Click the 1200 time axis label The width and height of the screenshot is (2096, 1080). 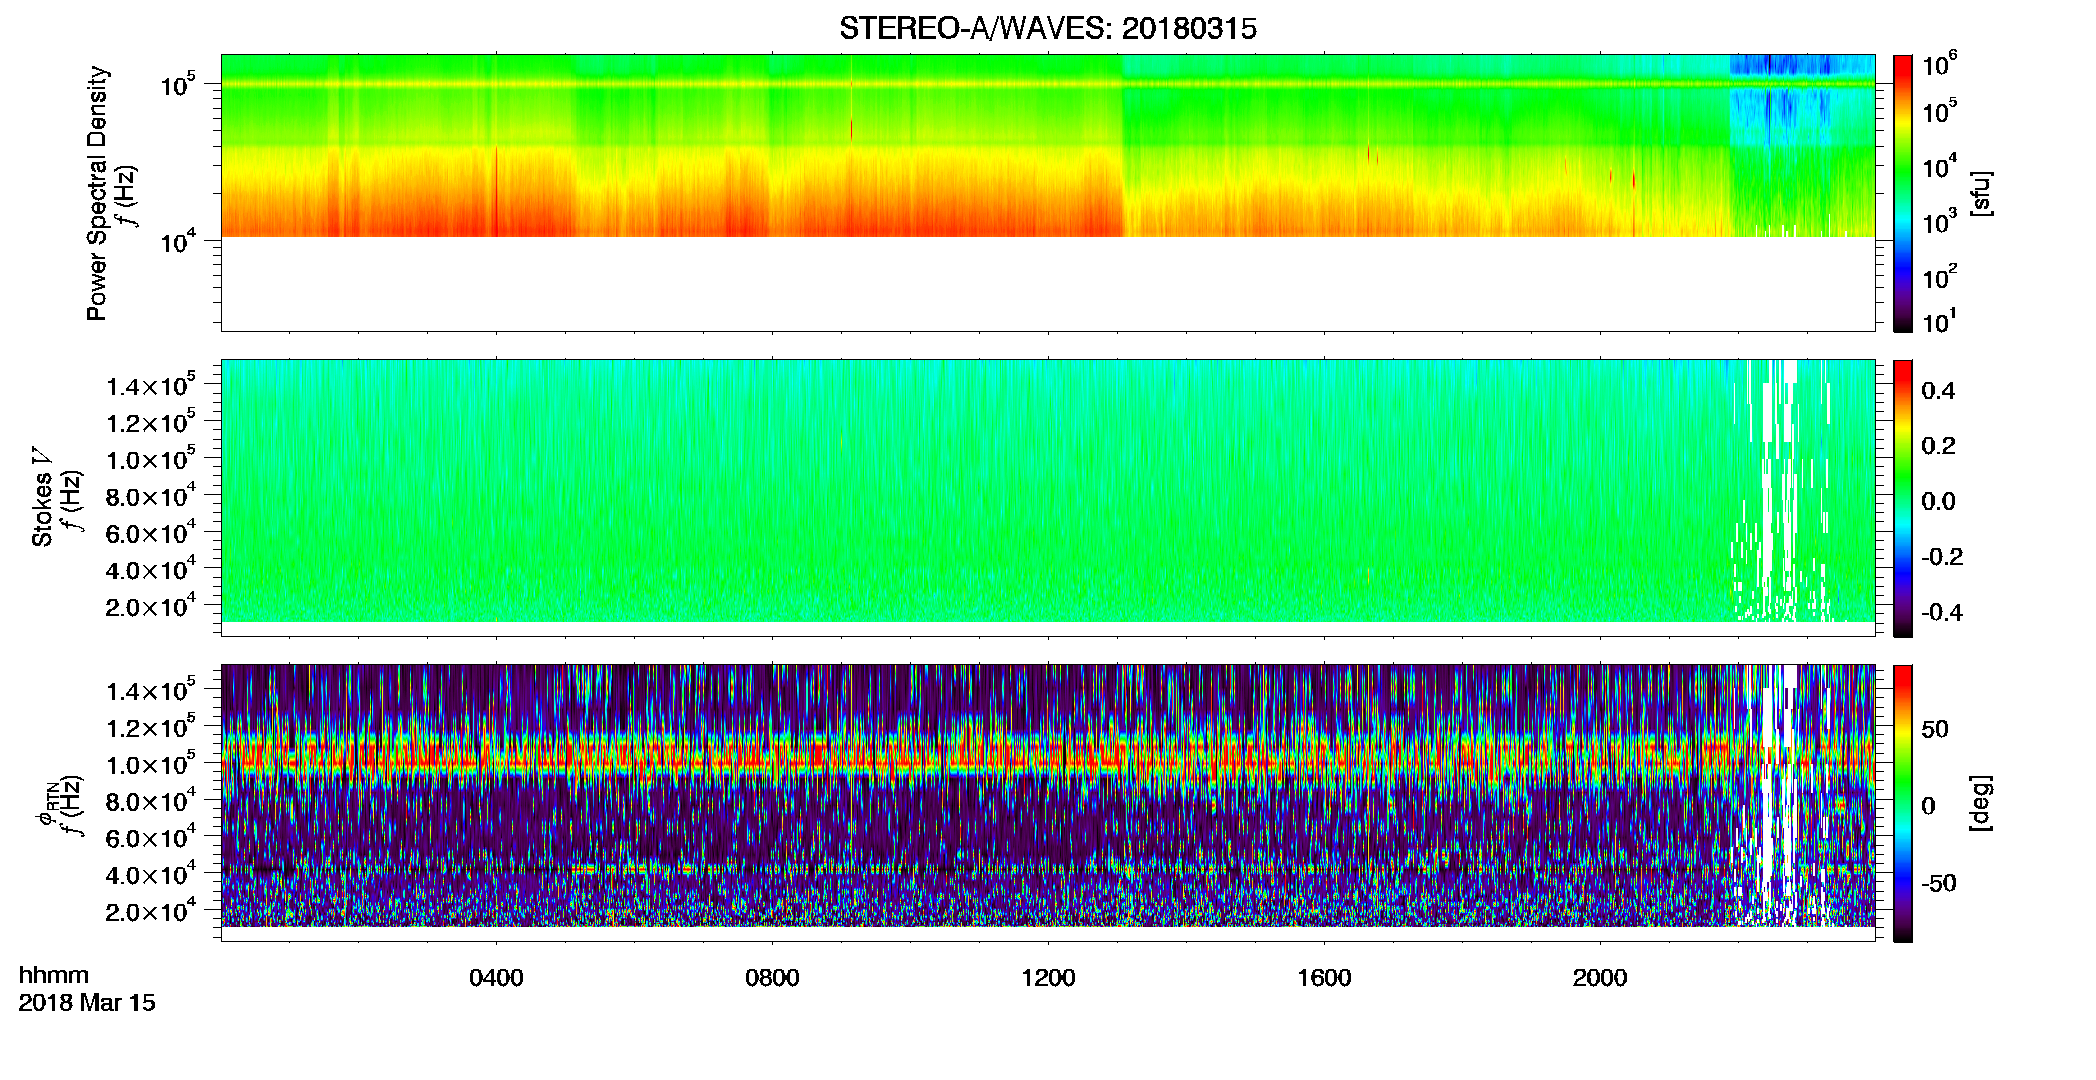(1048, 978)
